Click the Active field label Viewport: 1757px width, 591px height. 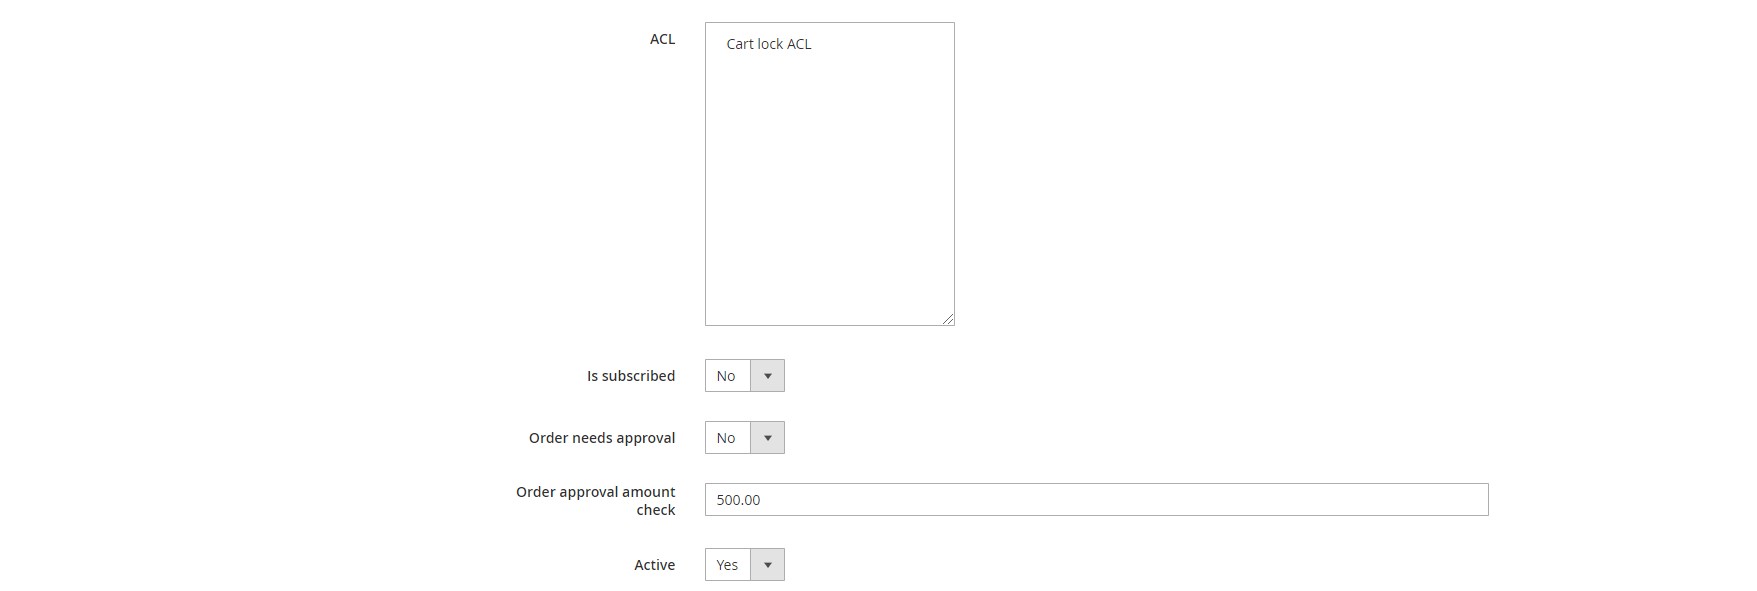(x=654, y=565)
